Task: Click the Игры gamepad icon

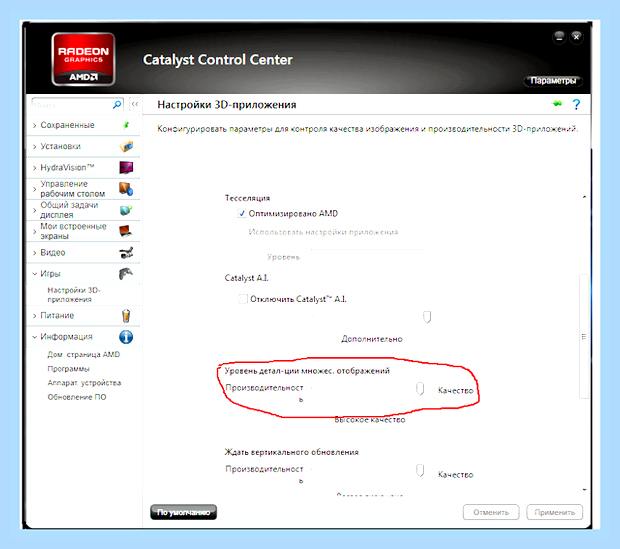Action: pos(126,274)
